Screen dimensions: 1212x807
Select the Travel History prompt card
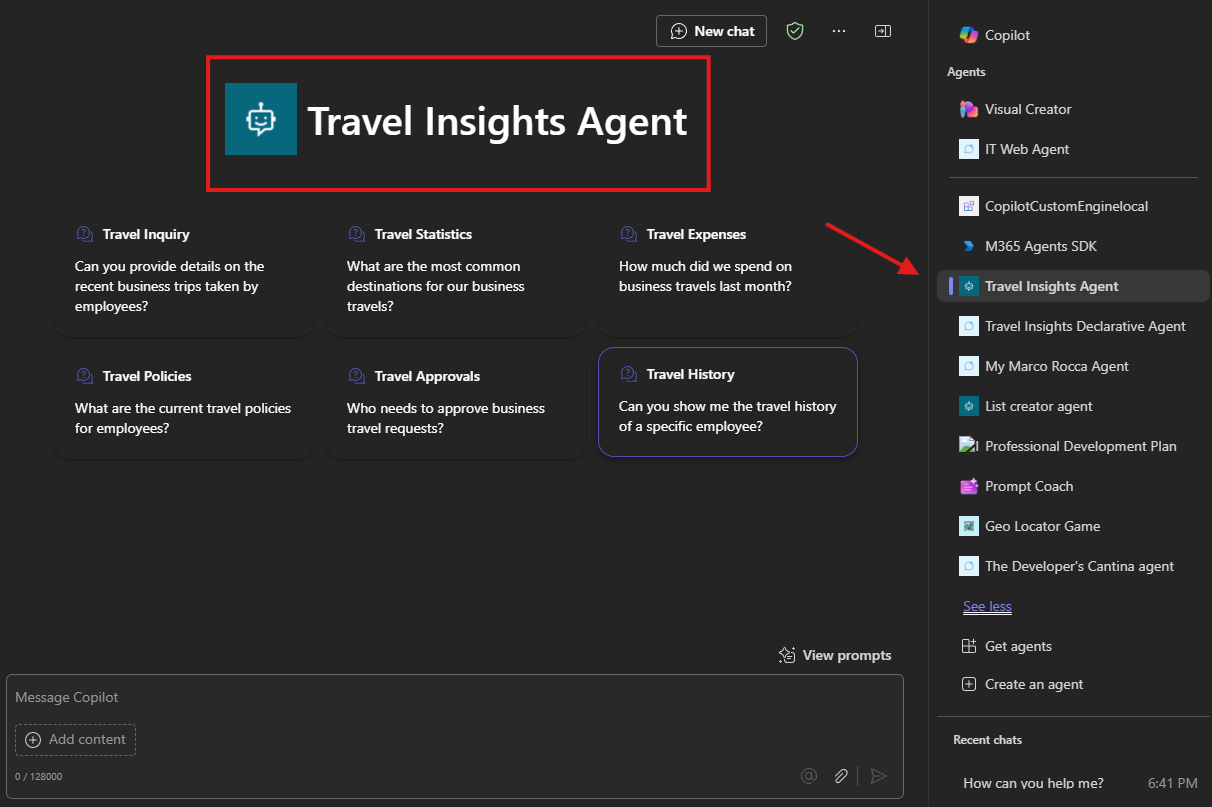pyautogui.click(x=728, y=402)
